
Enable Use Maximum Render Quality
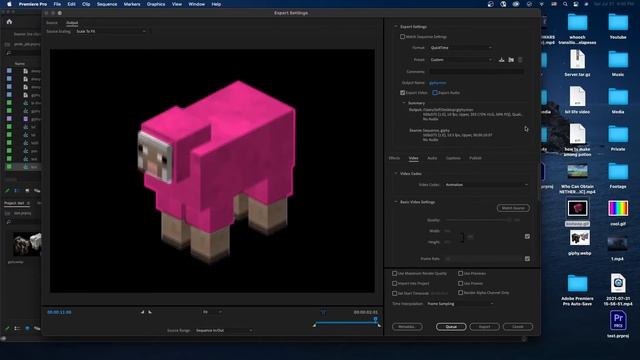(395, 273)
